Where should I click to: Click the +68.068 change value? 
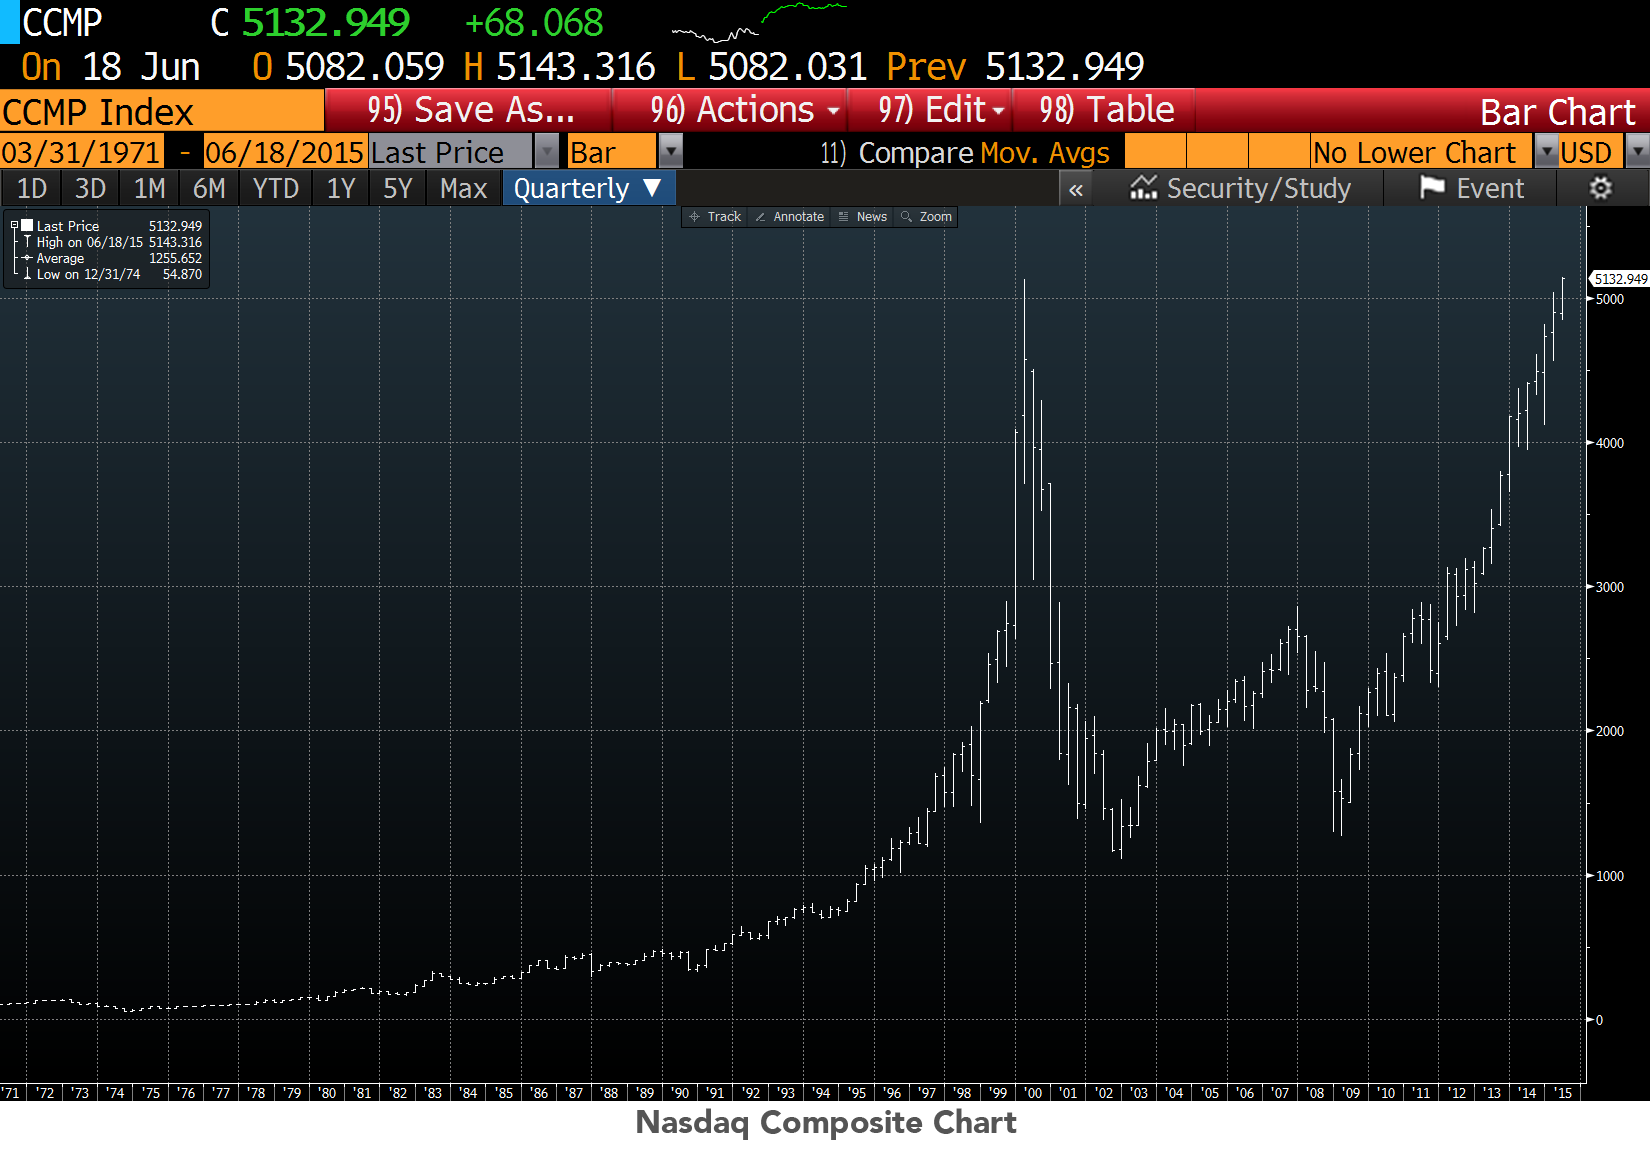534,22
